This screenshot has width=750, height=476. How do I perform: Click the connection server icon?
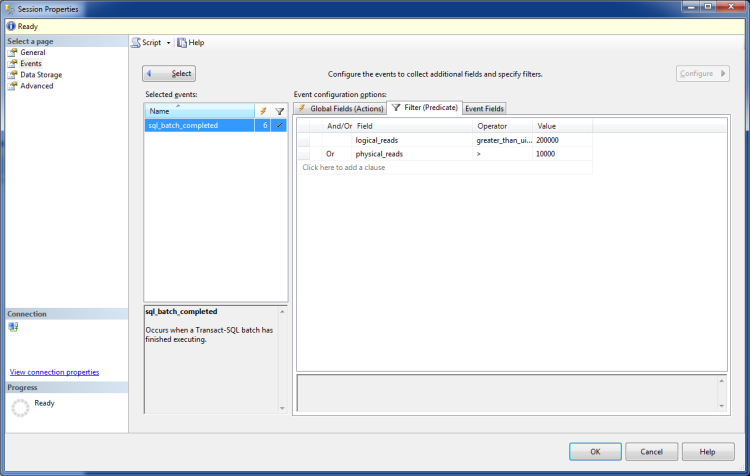[13, 327]
